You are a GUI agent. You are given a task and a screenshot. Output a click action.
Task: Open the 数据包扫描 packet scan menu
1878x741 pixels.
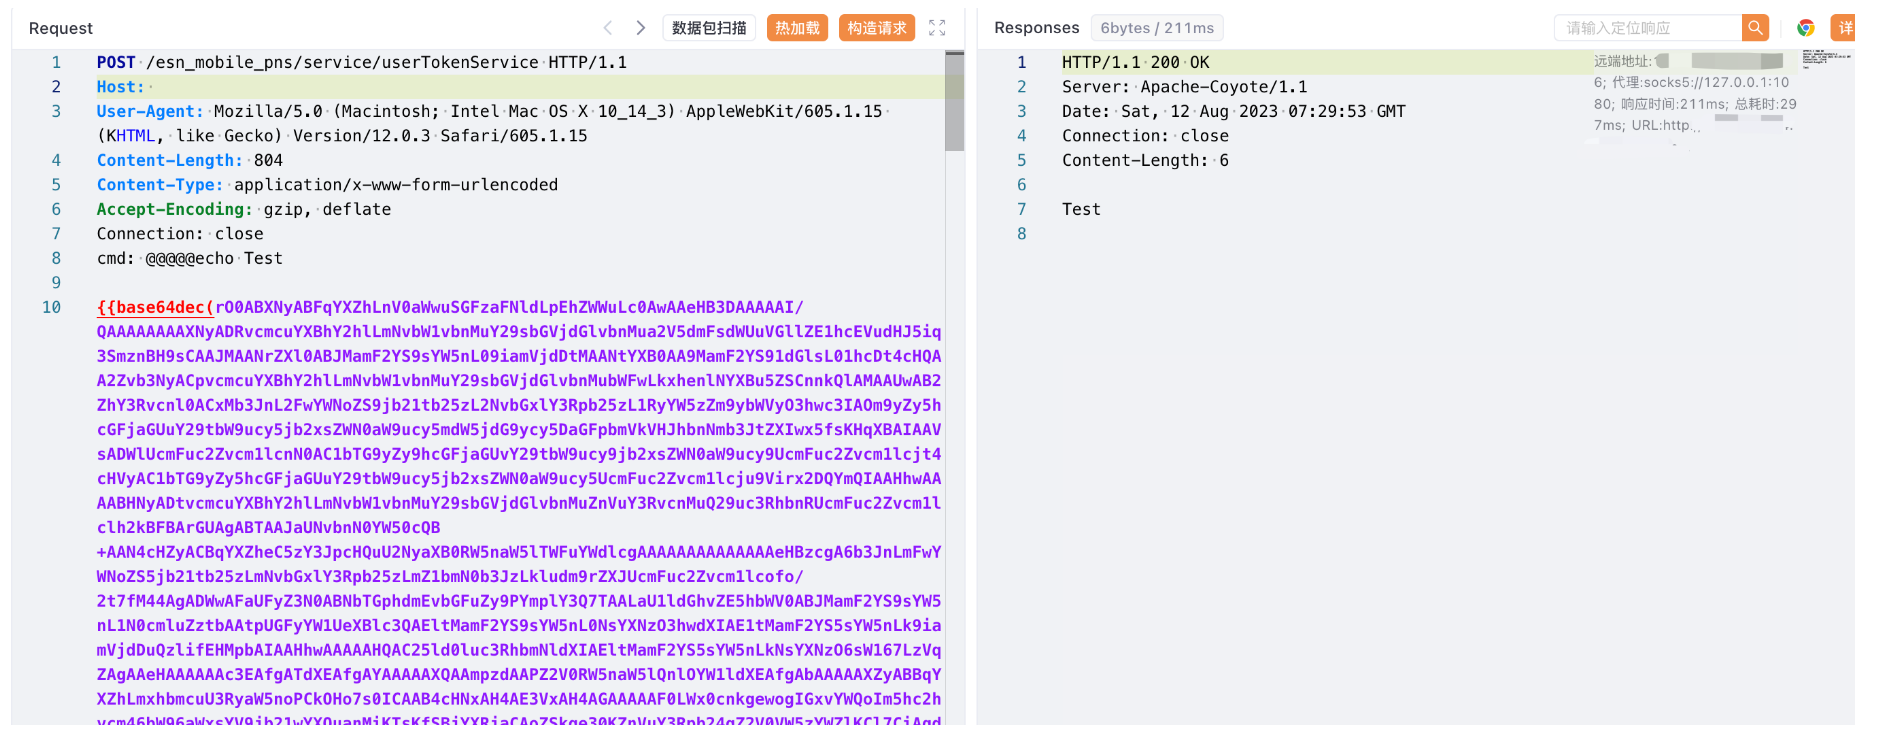click(x=709, y=28)
